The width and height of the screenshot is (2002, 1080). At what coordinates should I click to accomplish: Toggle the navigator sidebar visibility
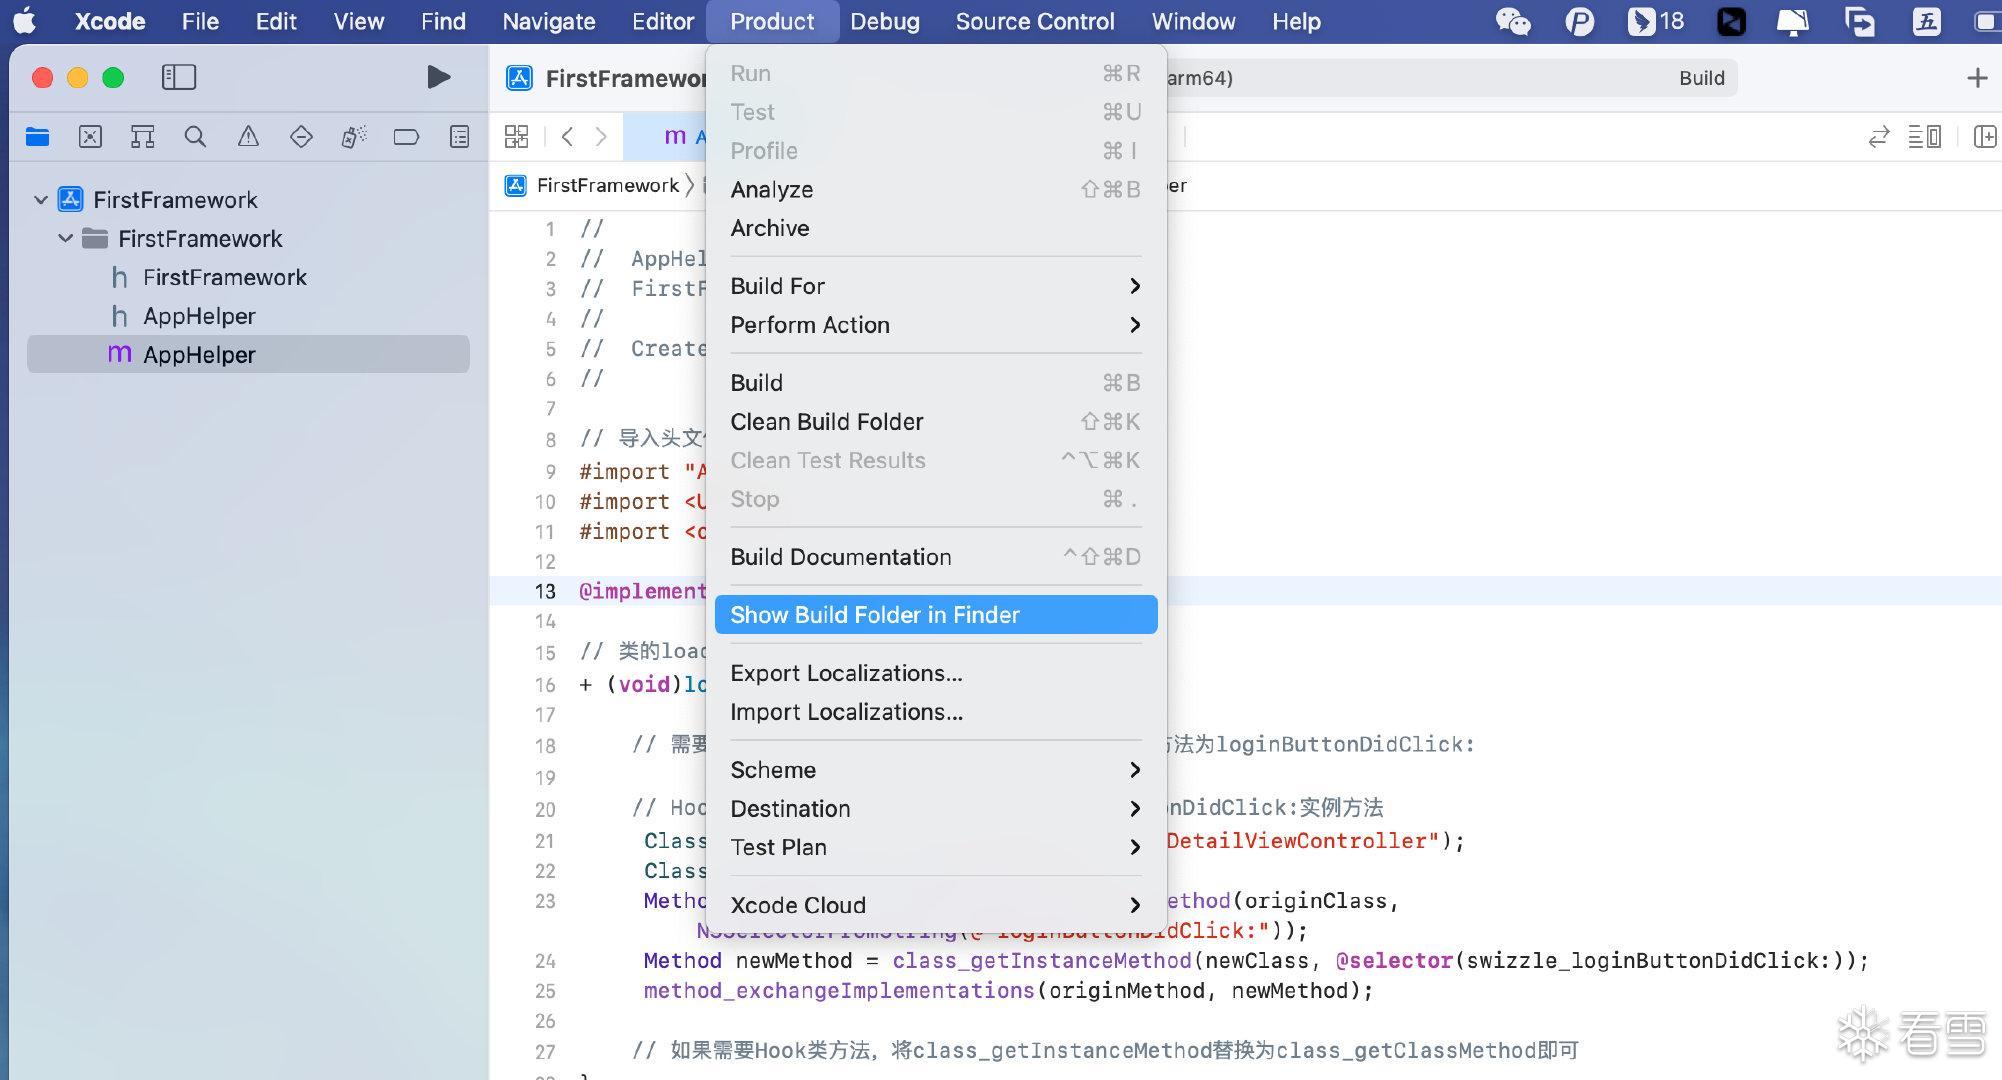click(179, 77)
